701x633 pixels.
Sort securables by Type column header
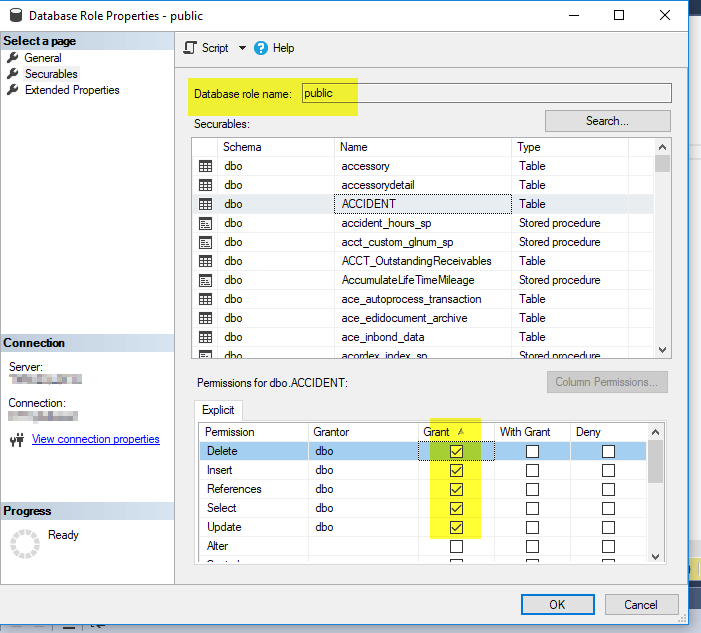pyautogui.click(x=570, y=147)
